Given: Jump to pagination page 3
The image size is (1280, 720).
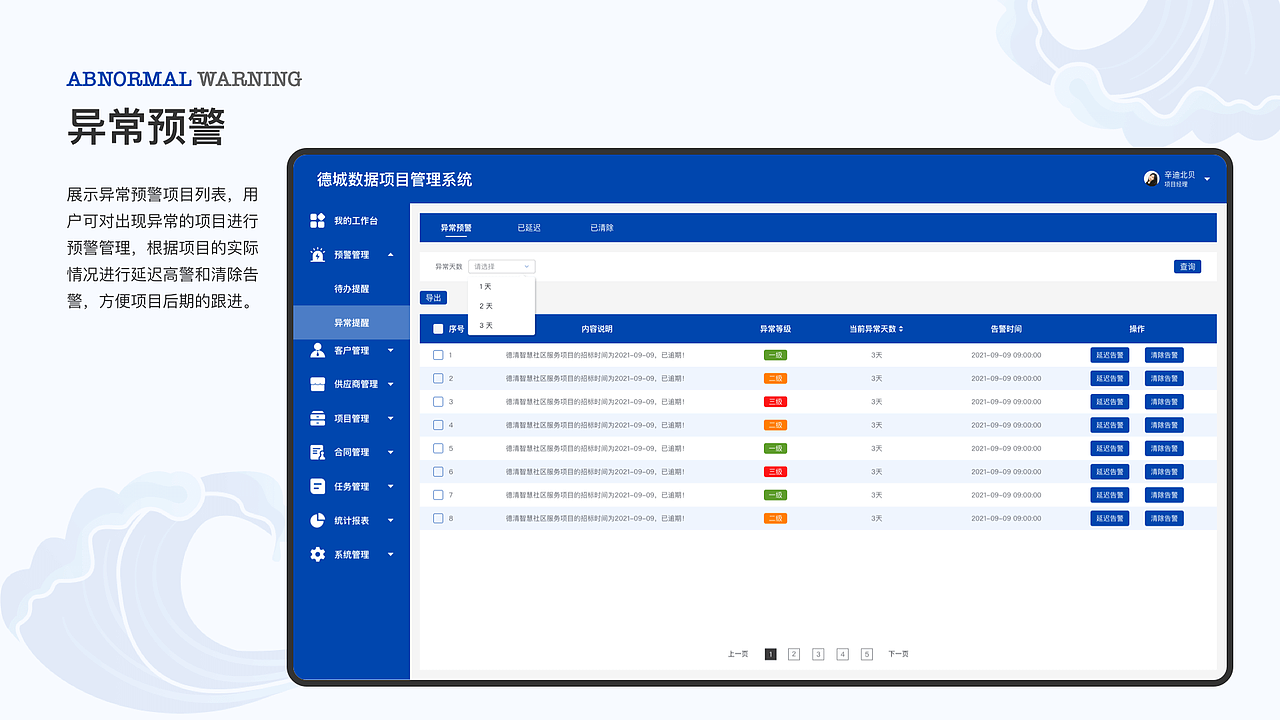Looking at the screenshot, I should click(x=818, y=654).
